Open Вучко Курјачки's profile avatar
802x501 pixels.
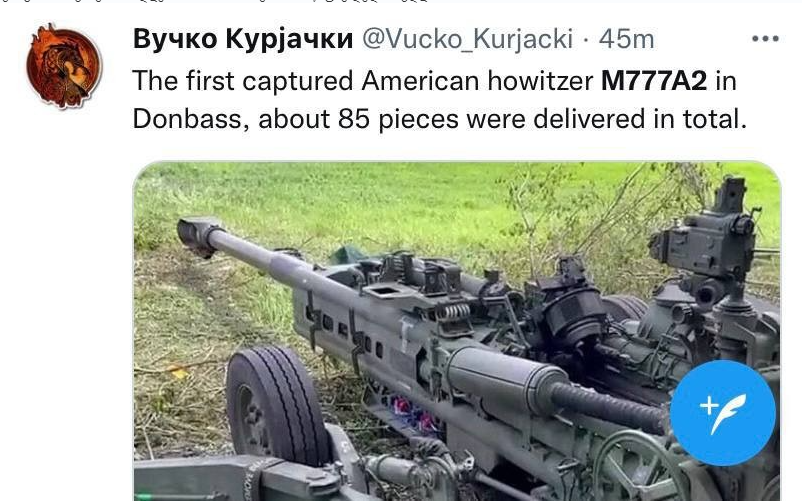[64, 66]
